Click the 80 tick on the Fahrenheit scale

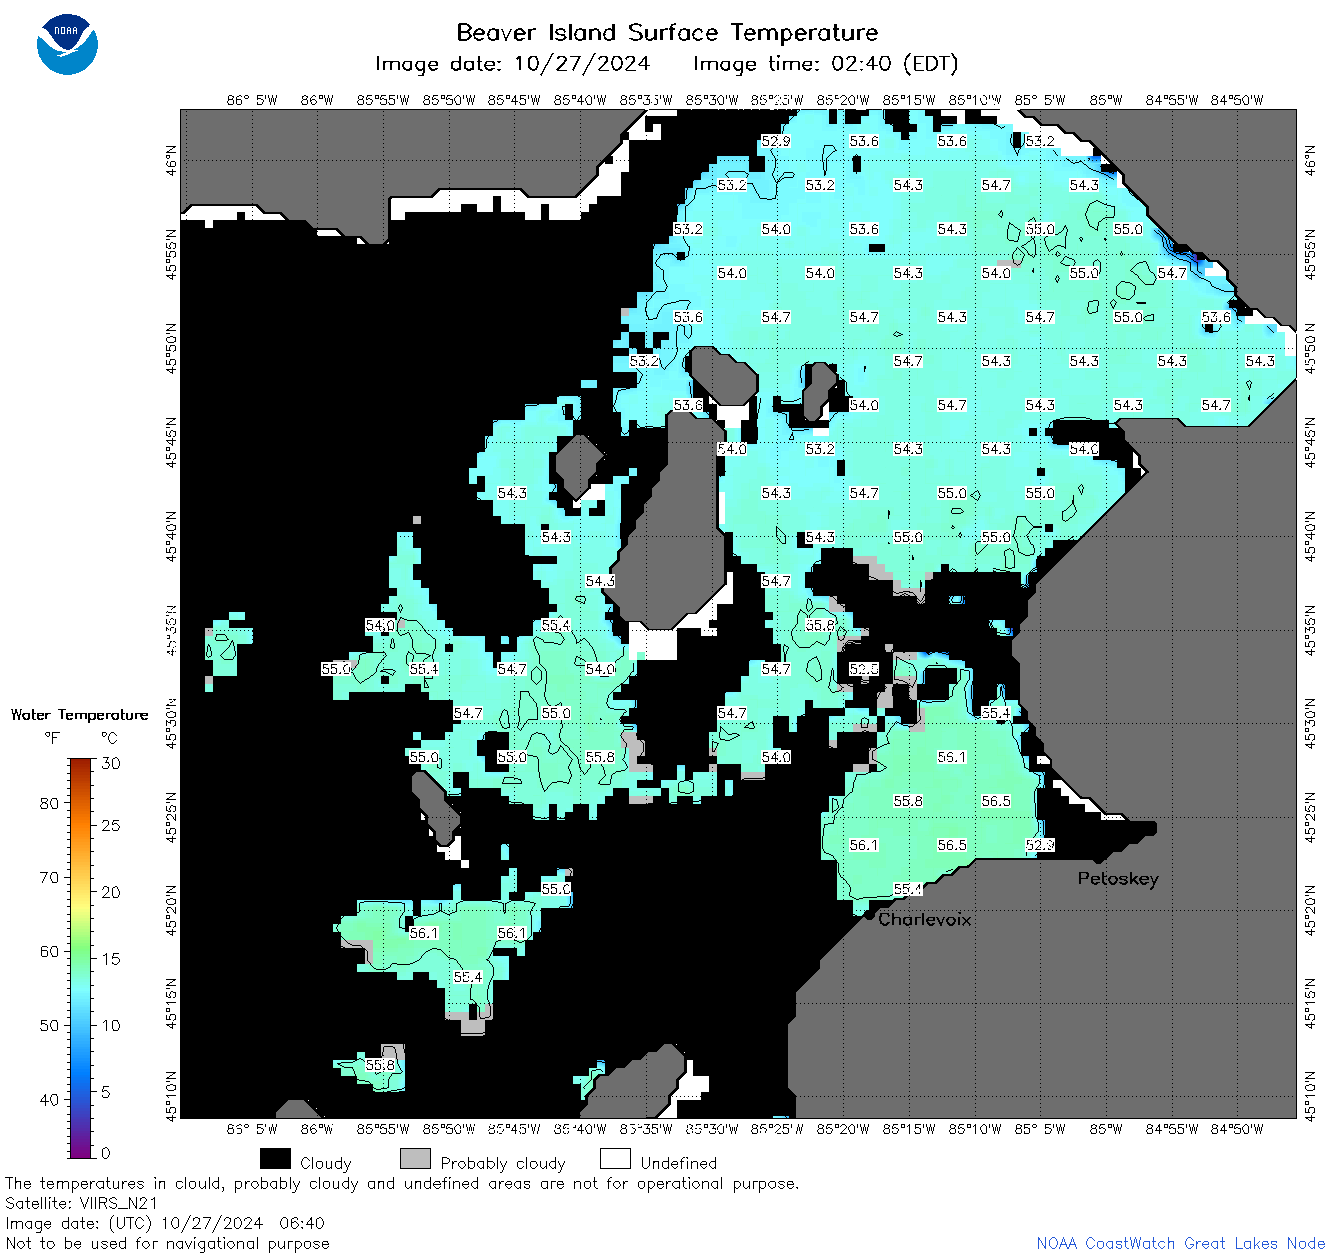49,803
